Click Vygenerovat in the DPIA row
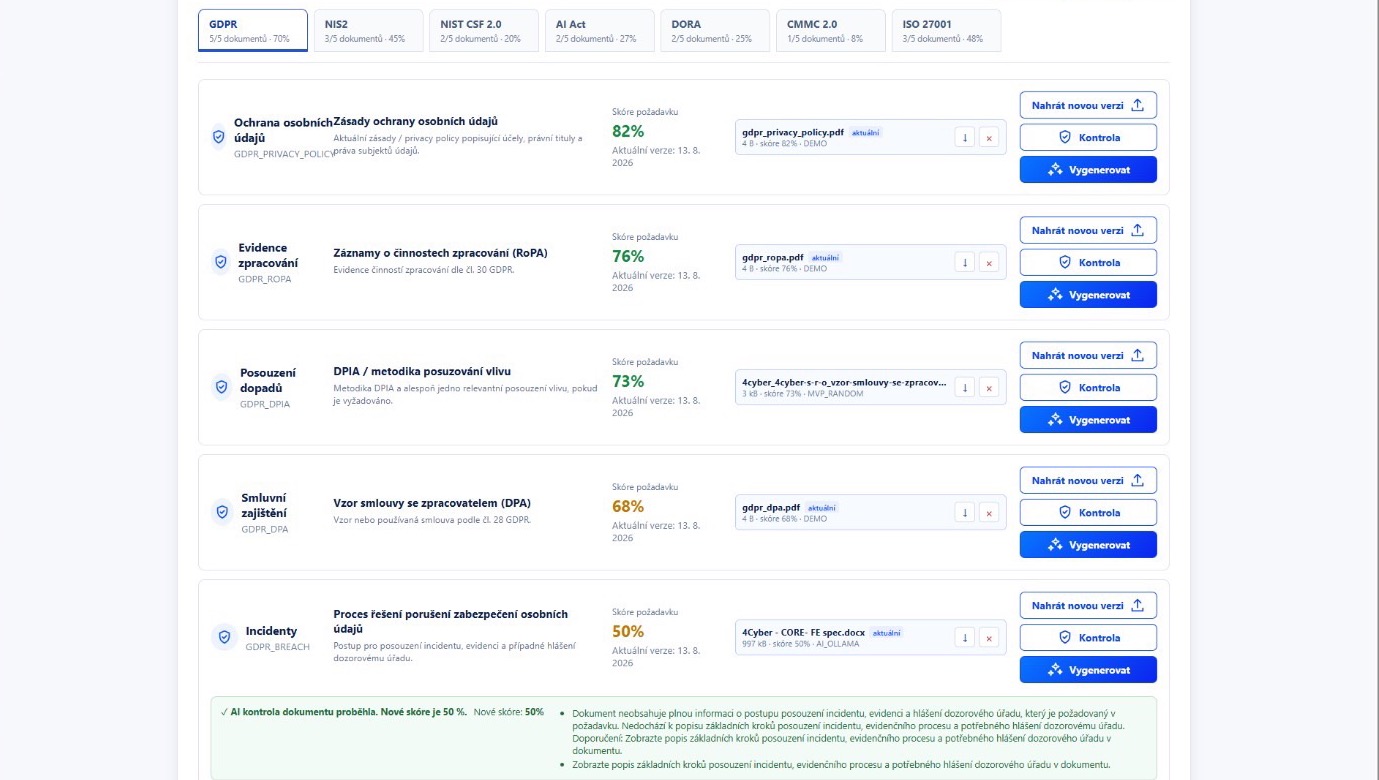 1088,419
